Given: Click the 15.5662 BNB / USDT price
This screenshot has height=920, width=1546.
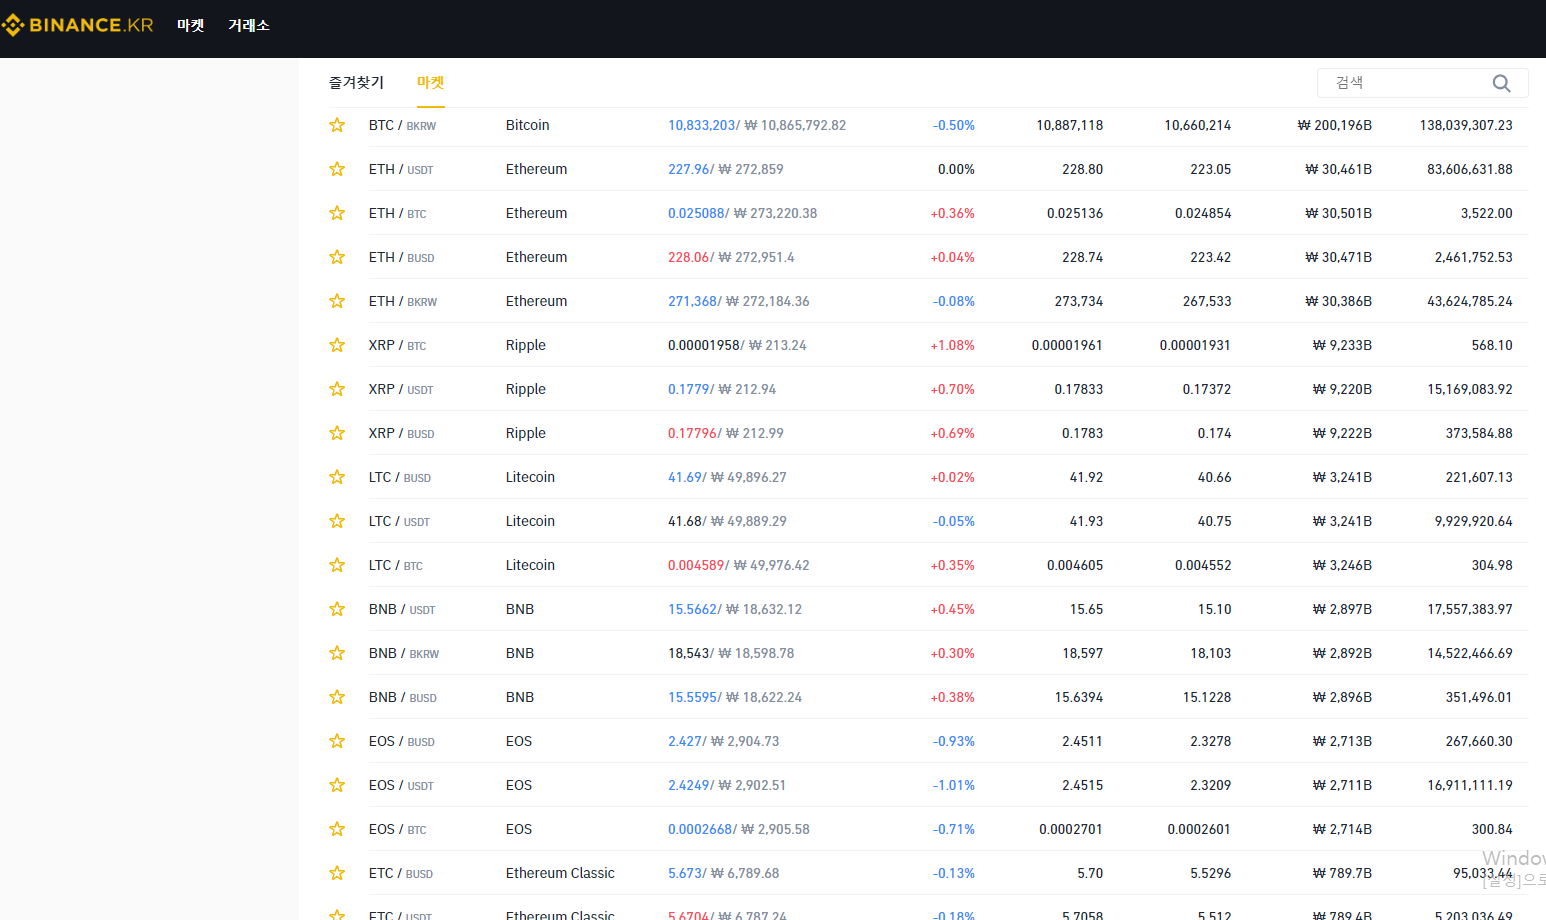Looking at the screenshot, I should point(692,609).
